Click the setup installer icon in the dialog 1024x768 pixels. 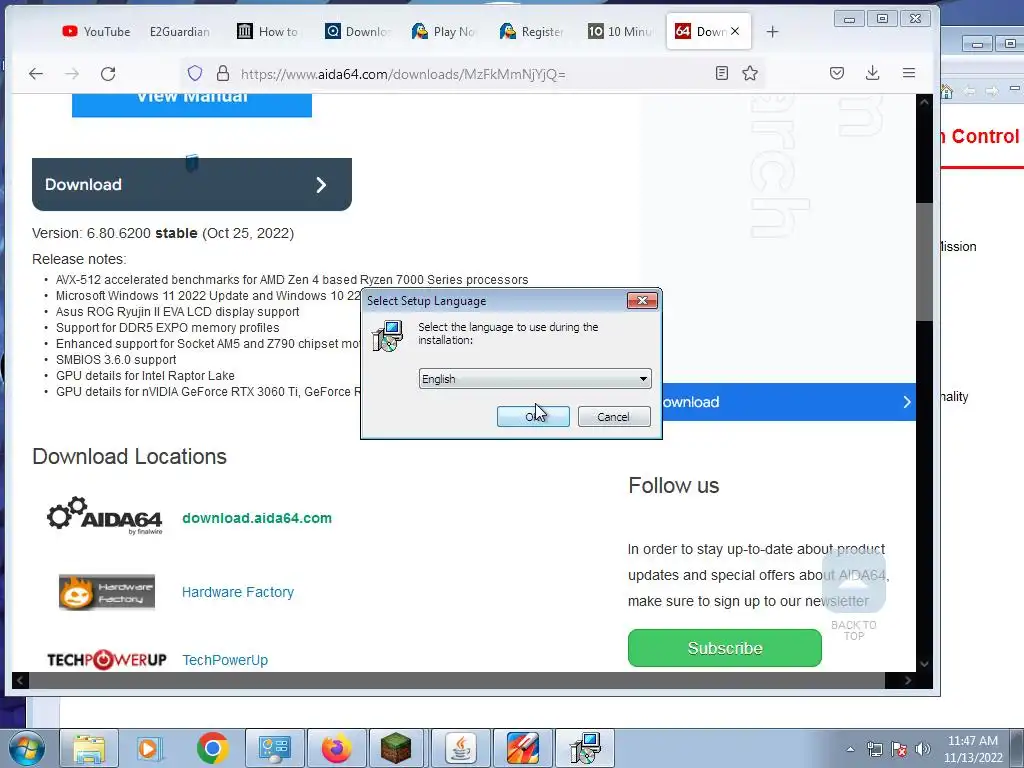pyautogui.click(x=388, y=336)
